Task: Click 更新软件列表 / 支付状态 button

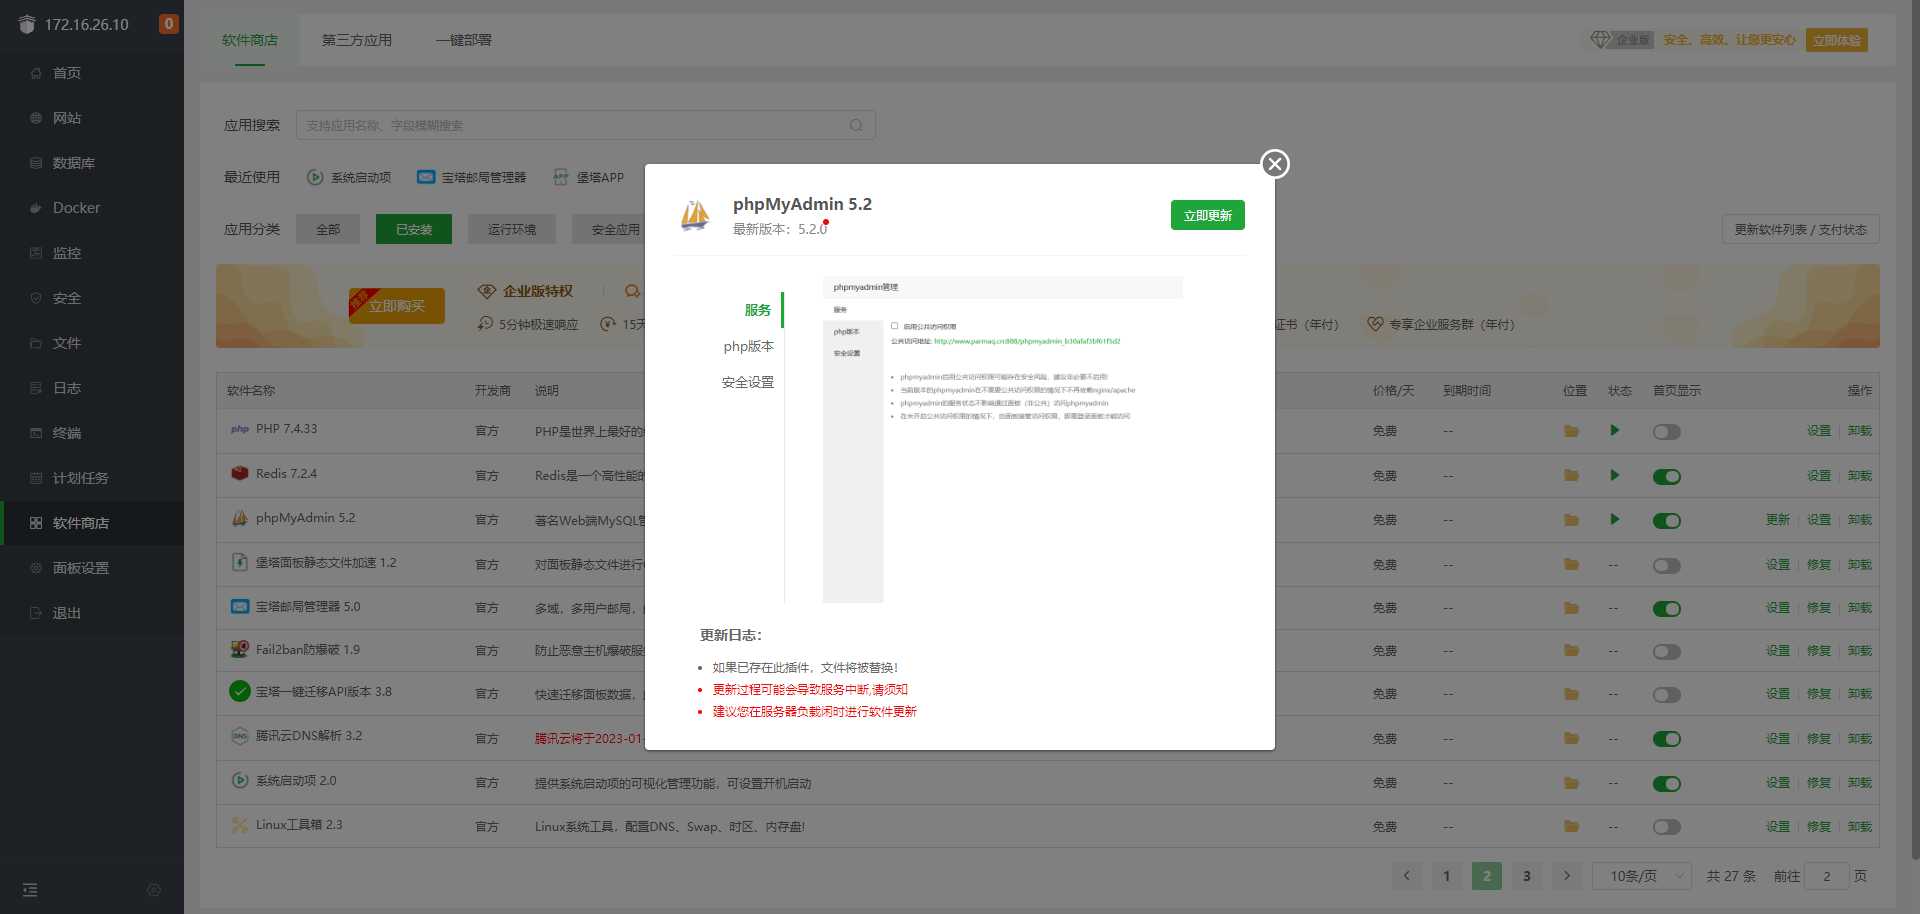Action: point(1800,229)
